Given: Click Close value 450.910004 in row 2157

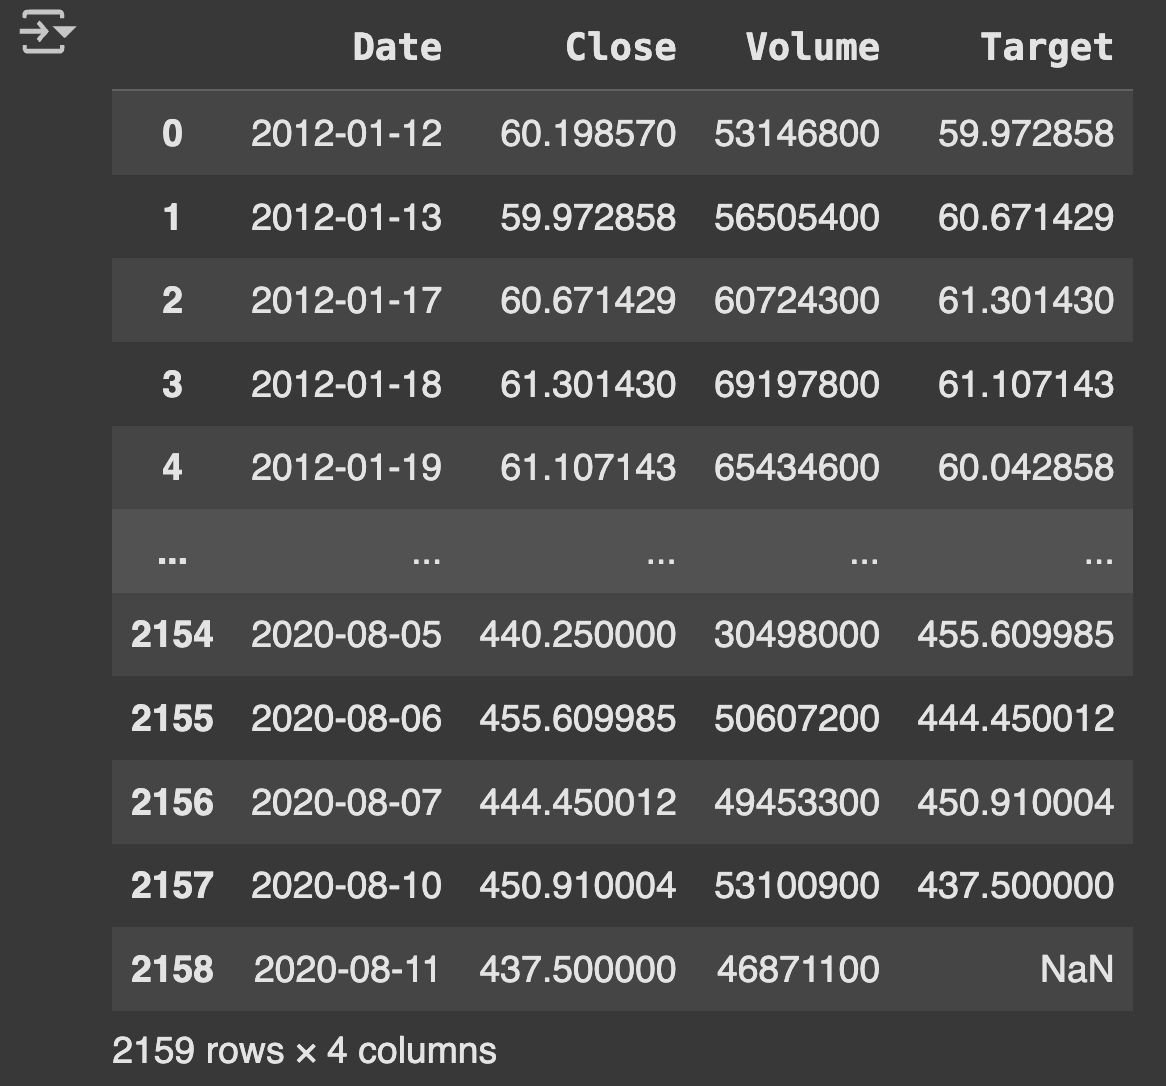Looking at the screenshot, I should tap(578, 885).
